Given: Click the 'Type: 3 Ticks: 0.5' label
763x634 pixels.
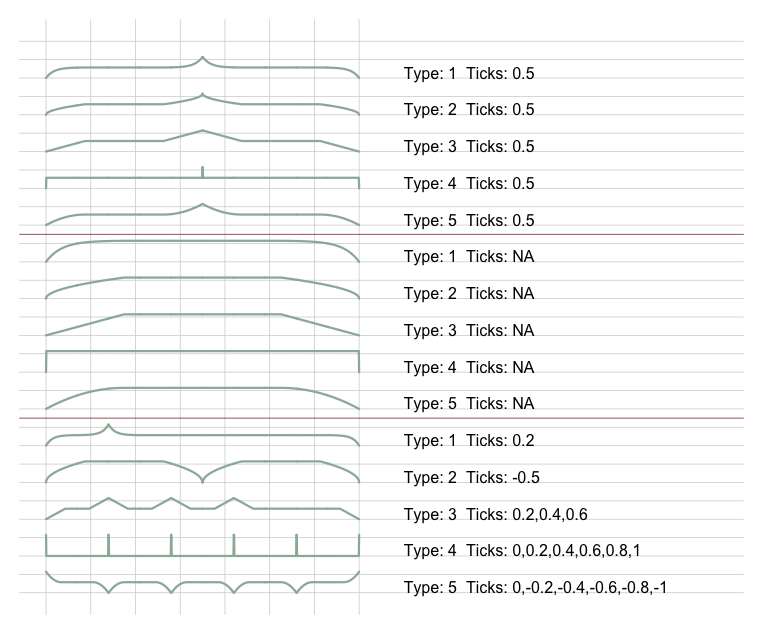Looking at the screenshot, I should pyautogui.click(x=469, y=146).
